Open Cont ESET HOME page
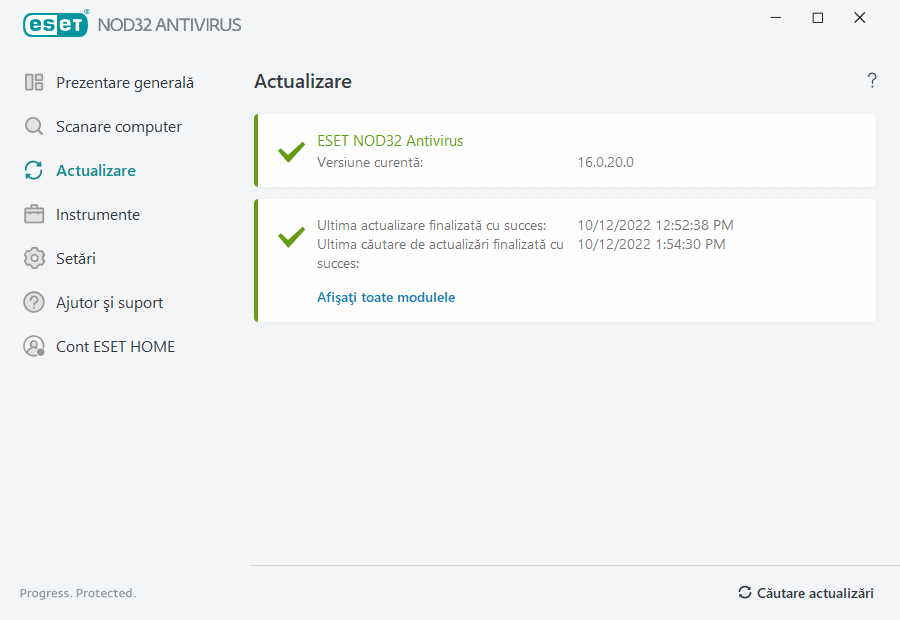 click(115, 347)
